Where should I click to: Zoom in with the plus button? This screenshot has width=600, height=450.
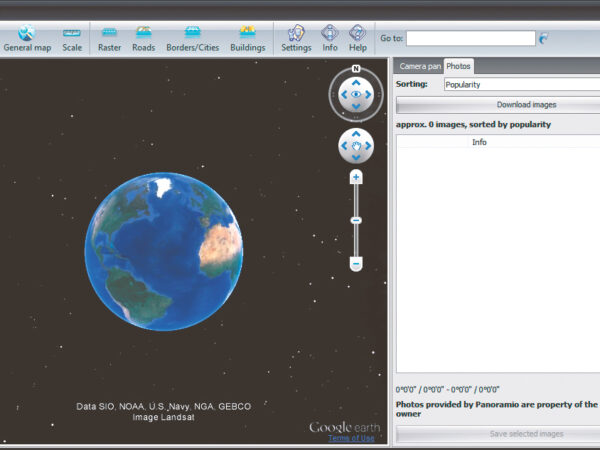[356, 177]
